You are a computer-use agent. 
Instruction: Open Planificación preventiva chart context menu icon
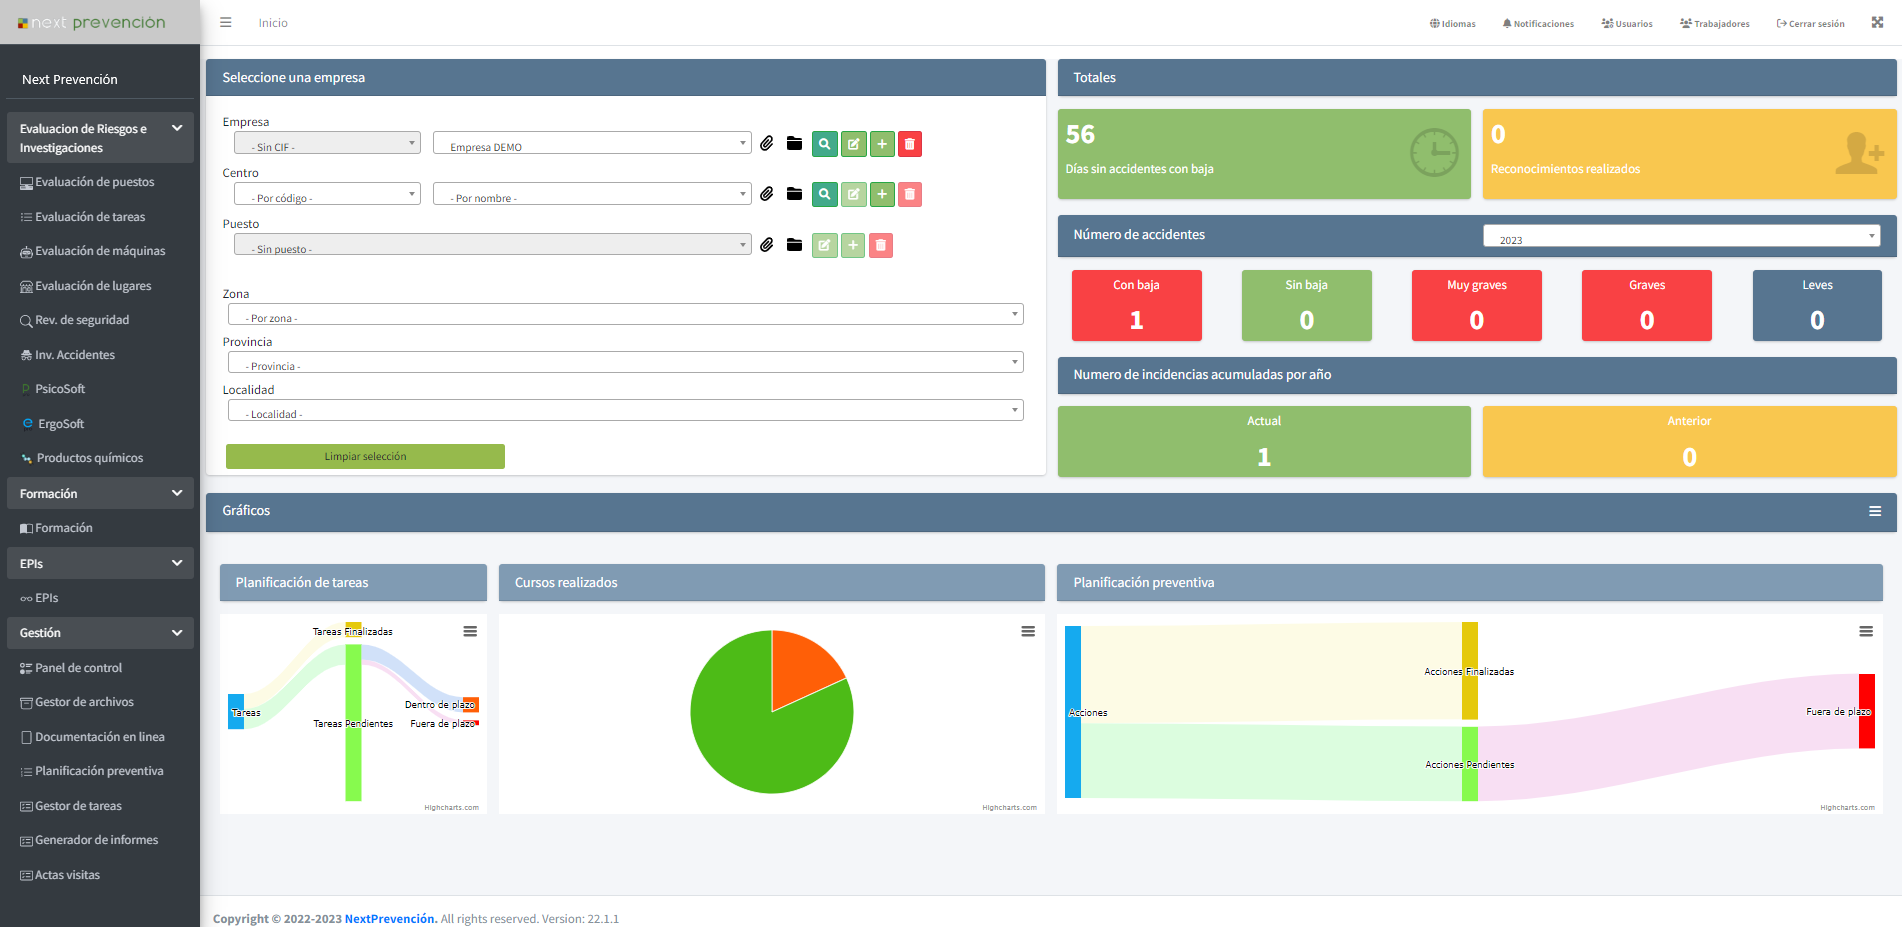click(1866, 631)
